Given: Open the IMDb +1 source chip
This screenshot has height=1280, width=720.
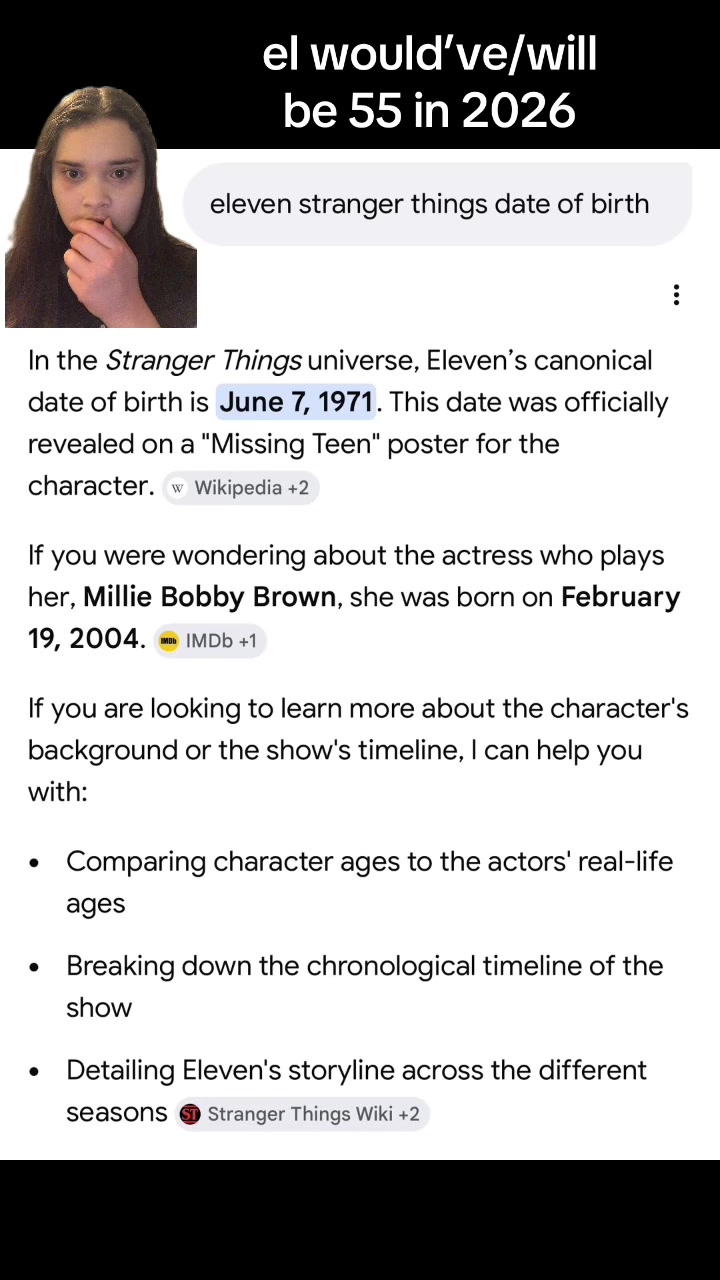Looking at the screenshot, I should coord(210,641).
